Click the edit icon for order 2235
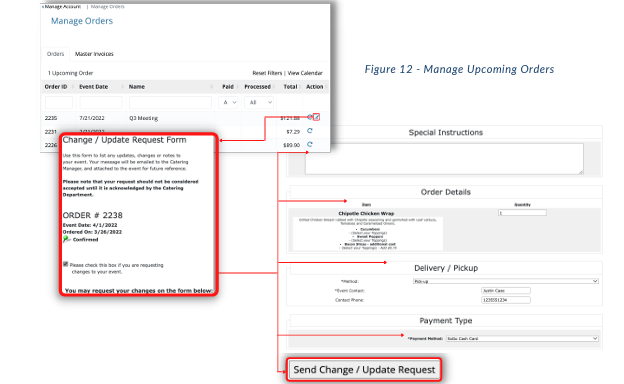This screenshot has width=624, height=384. pyautogui.click(x=316, y=117)
